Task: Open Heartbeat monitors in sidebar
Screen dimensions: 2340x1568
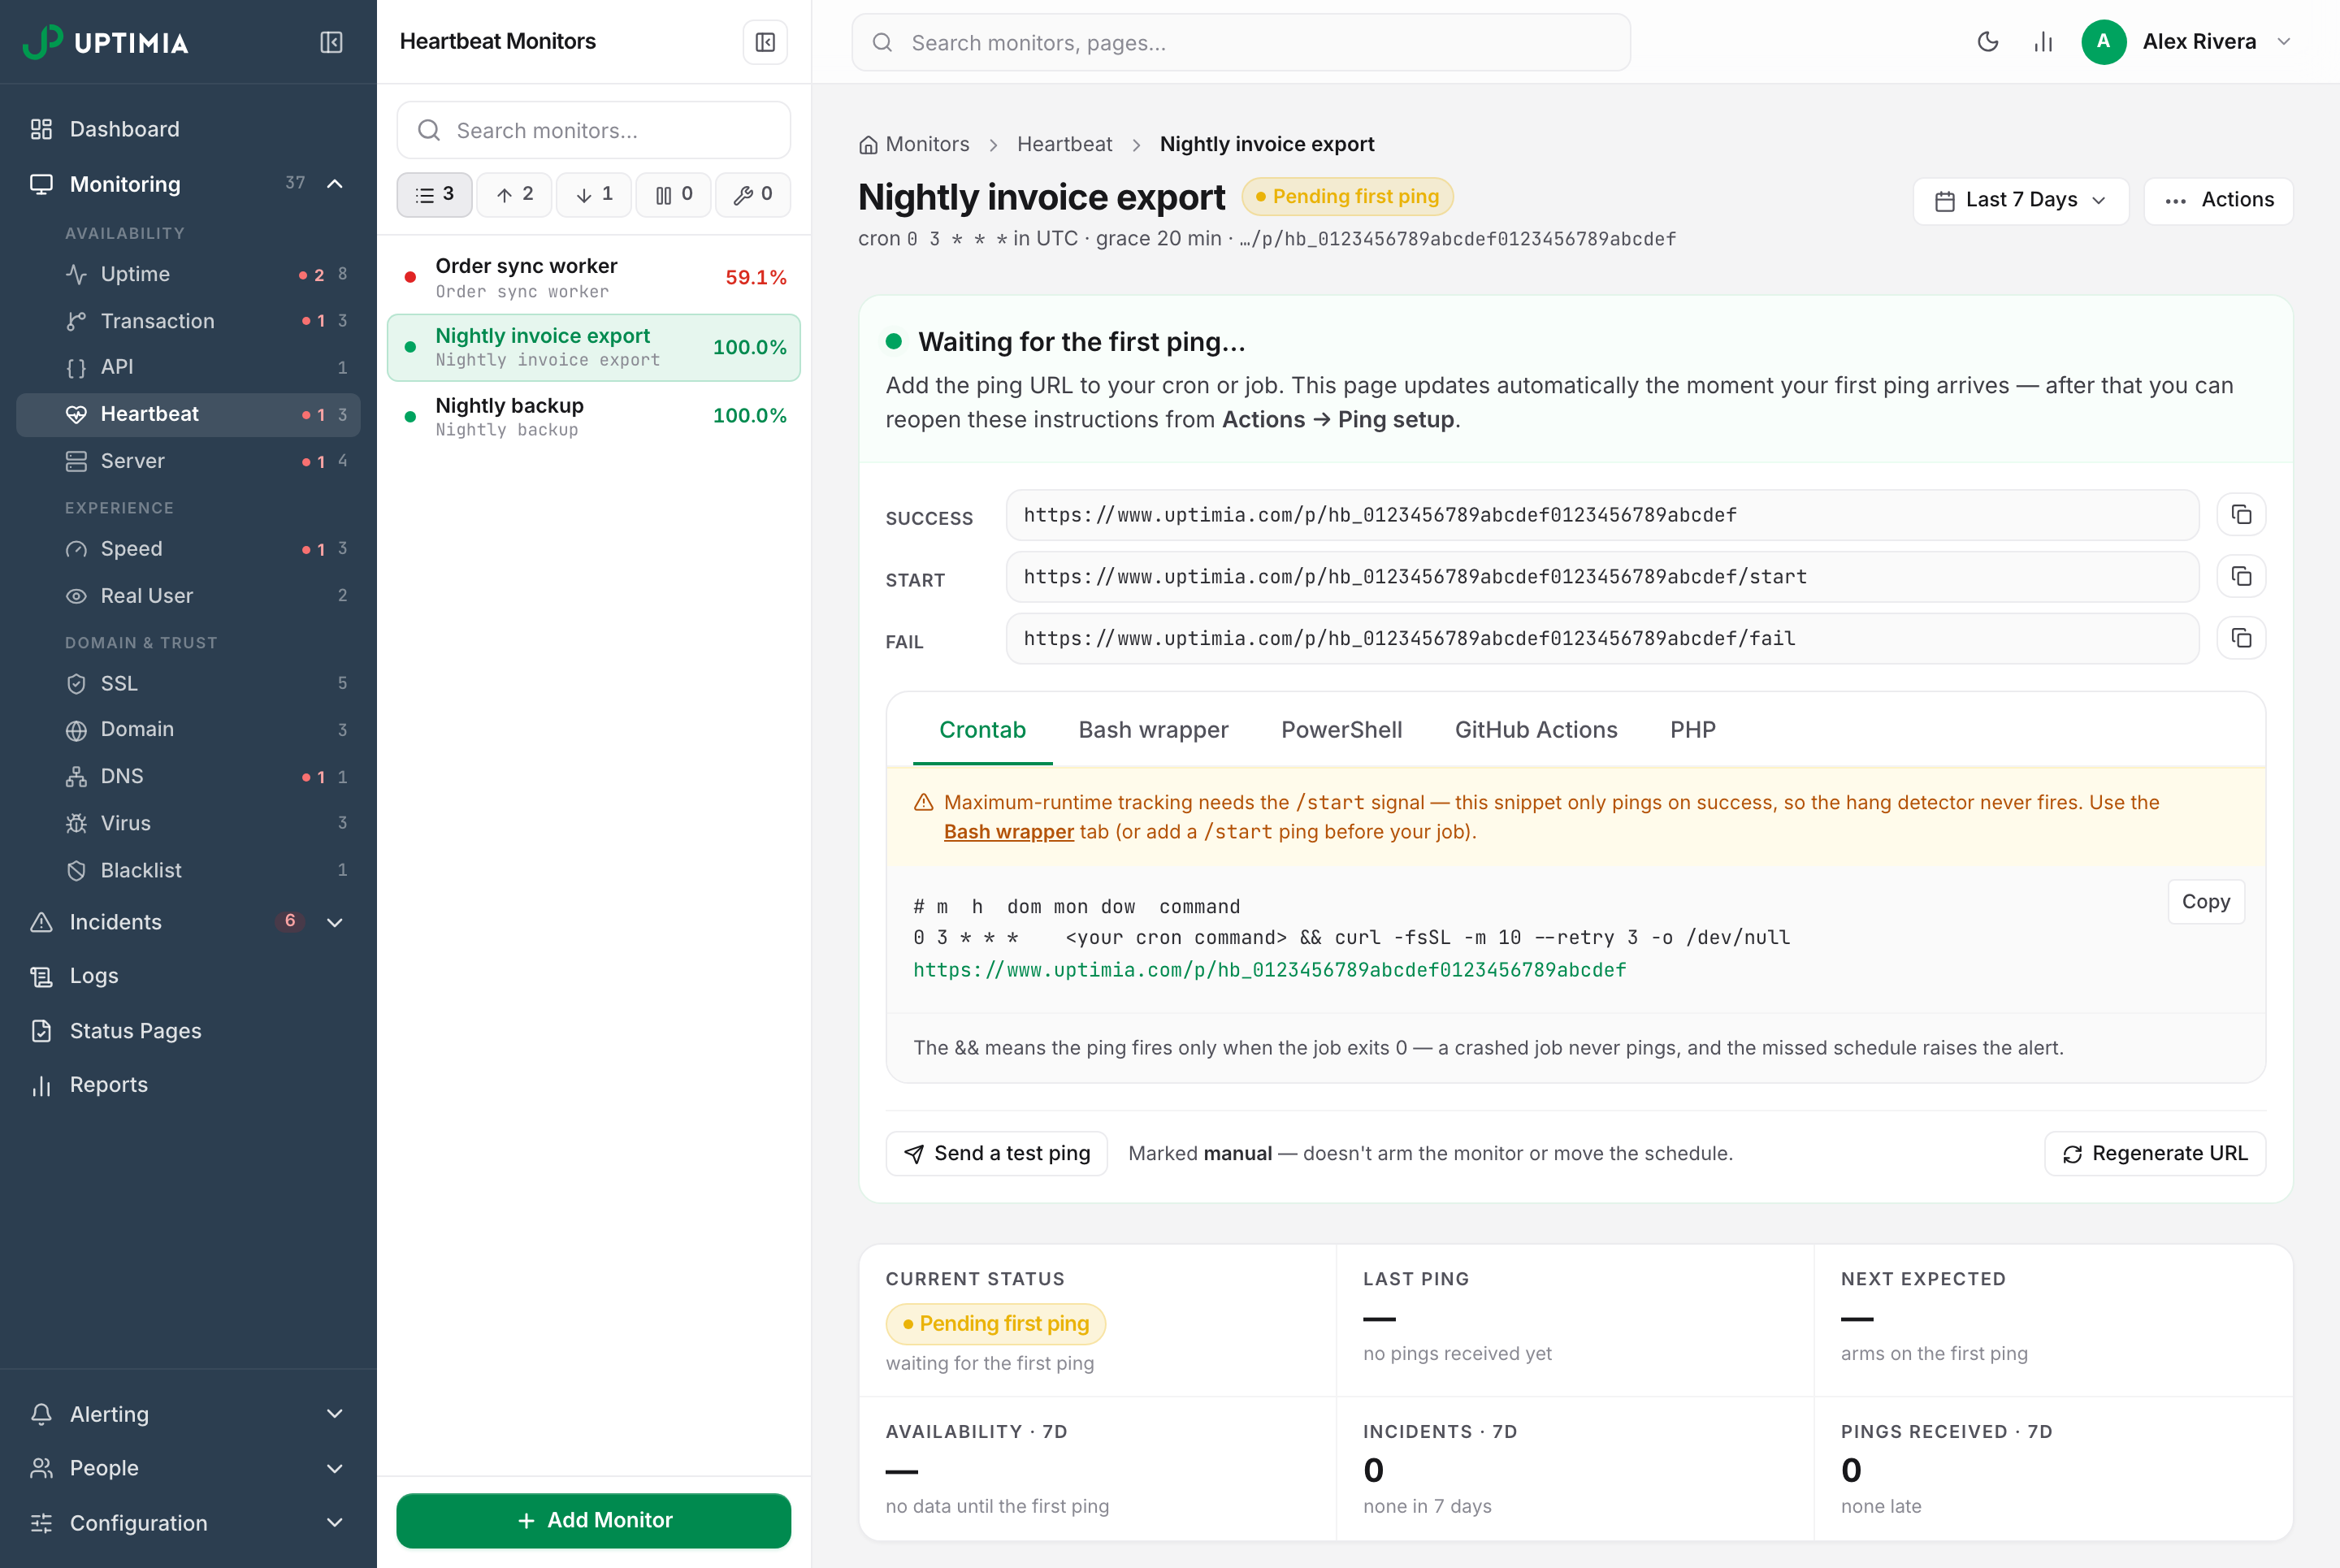Action: pyautogui.click(x=188, y=414)
